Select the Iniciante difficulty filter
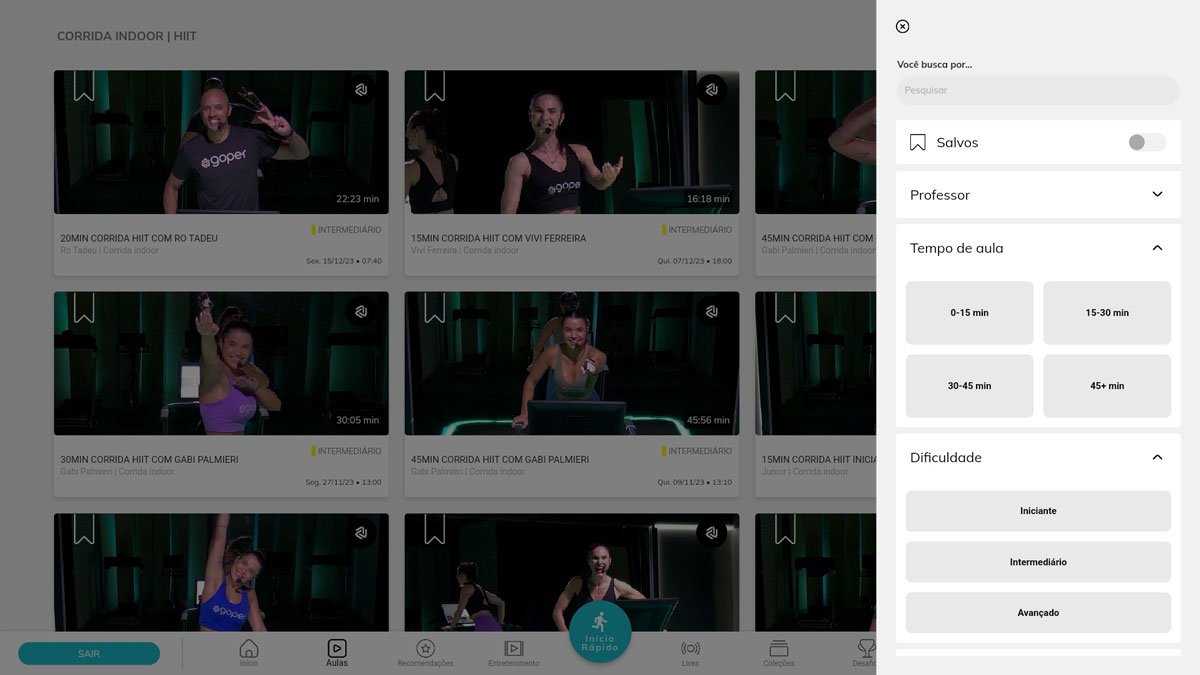This screenshot has height=675, width=1200. tap(1038, 511)
